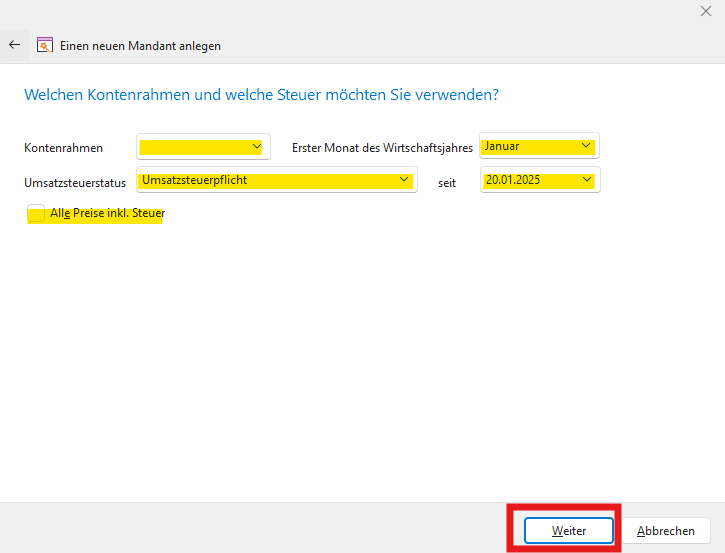Enable the Alle Preise inkl. Steuer checkbox

coord(36,212)
